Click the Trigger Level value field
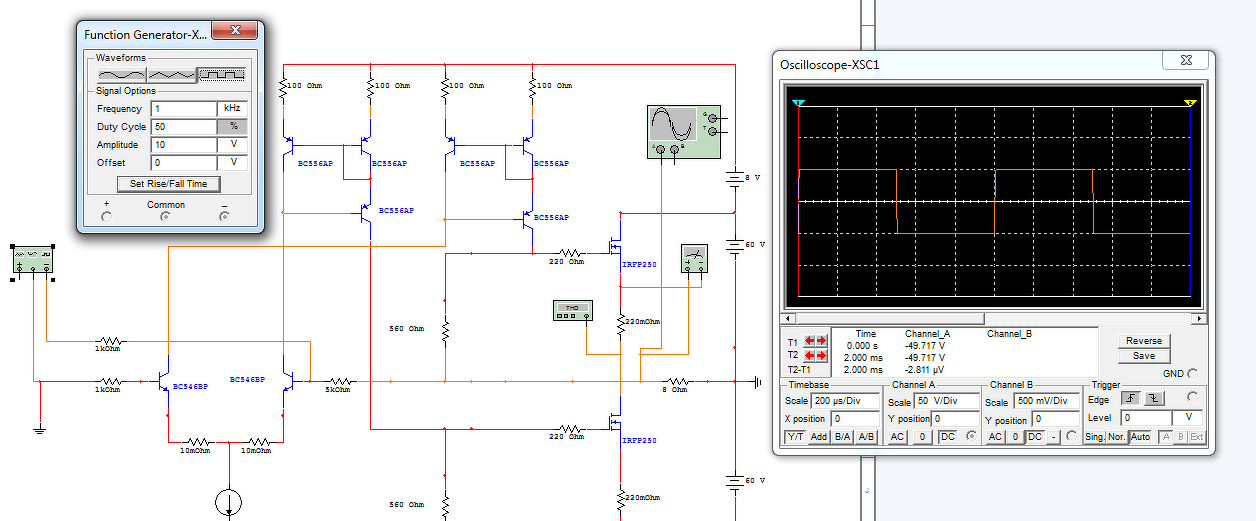This screenshot has height=521, width=1256. tap(1147, 418)
